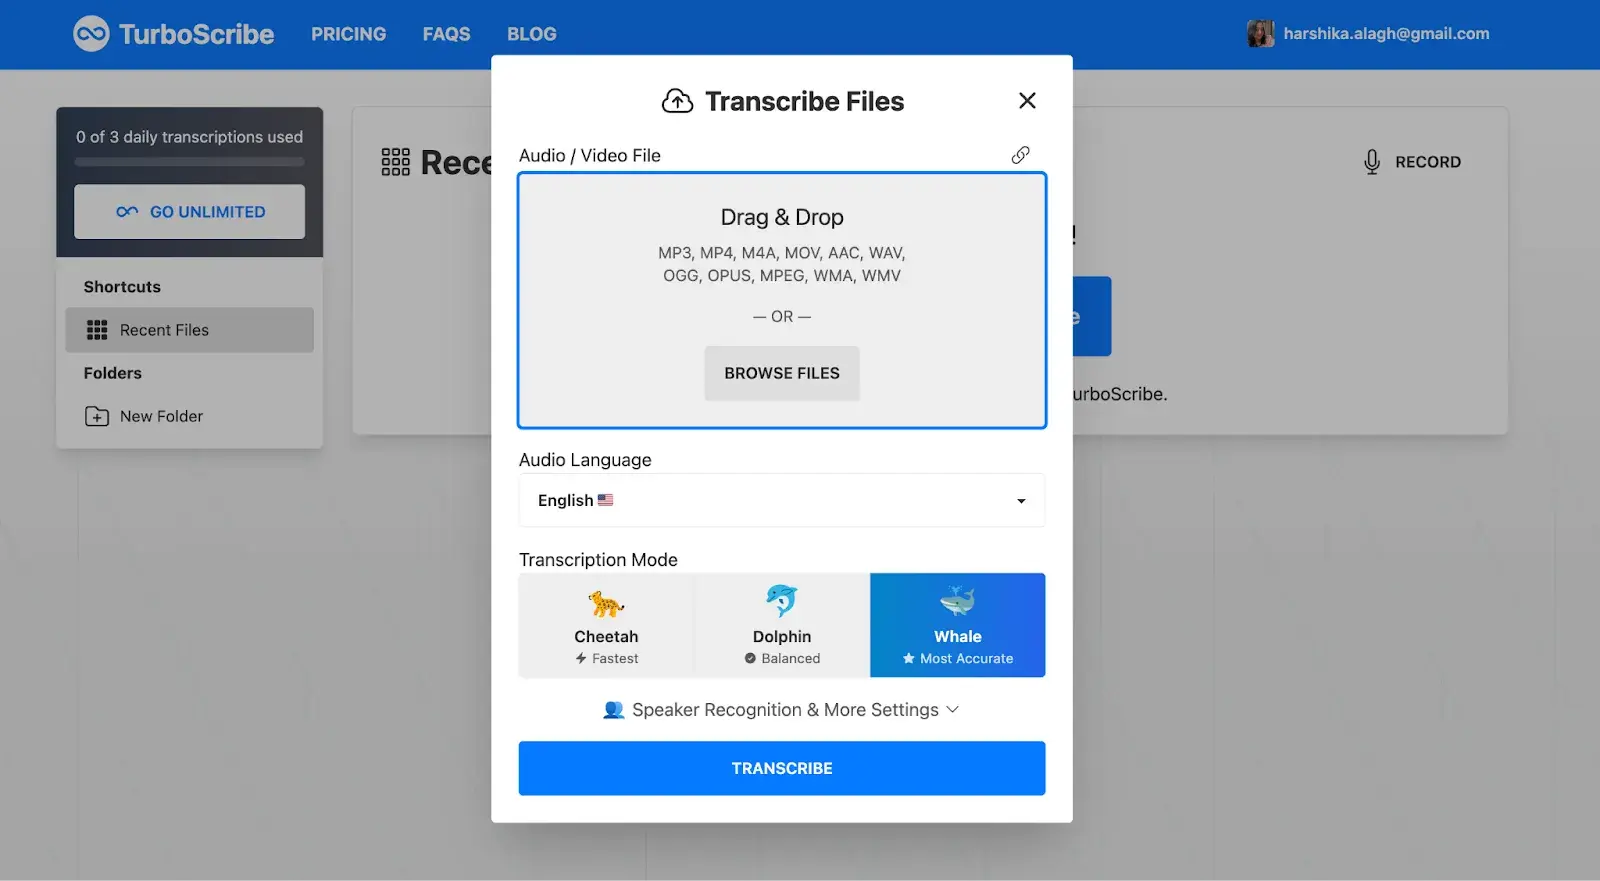Click the infinity icon in GO UNLIMITED
The width and height of the screenshot is (1600, 881).
pos(127,211)
